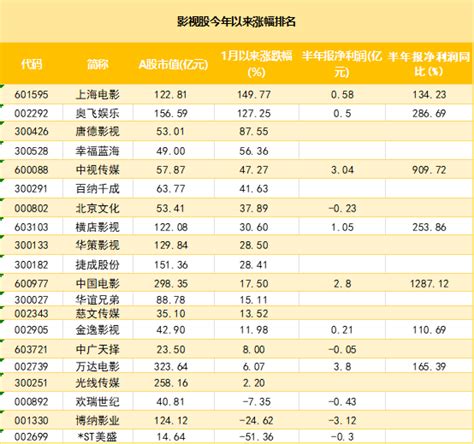Viewport: 474px width, 444px height.
Task: Click the 上海电影 name cell
Action: (x=97, y=95)
